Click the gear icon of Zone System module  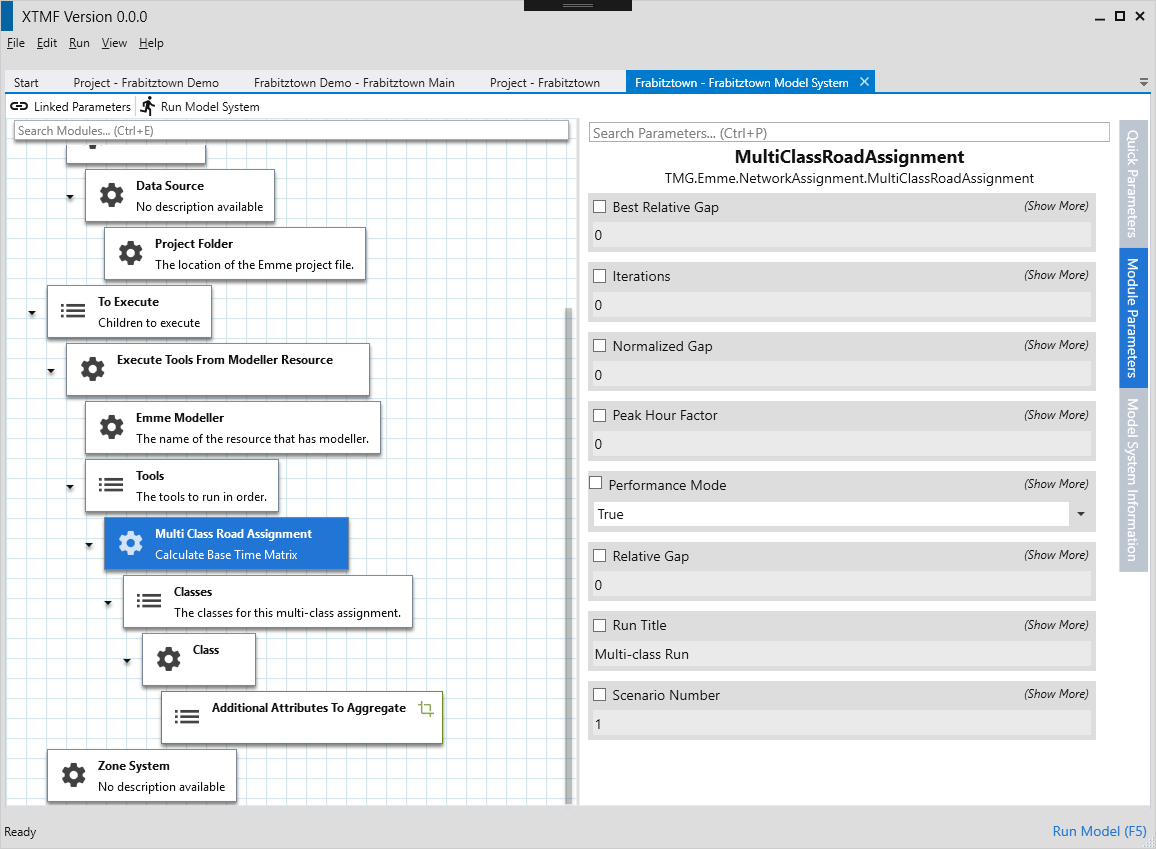tap(74, 775)
